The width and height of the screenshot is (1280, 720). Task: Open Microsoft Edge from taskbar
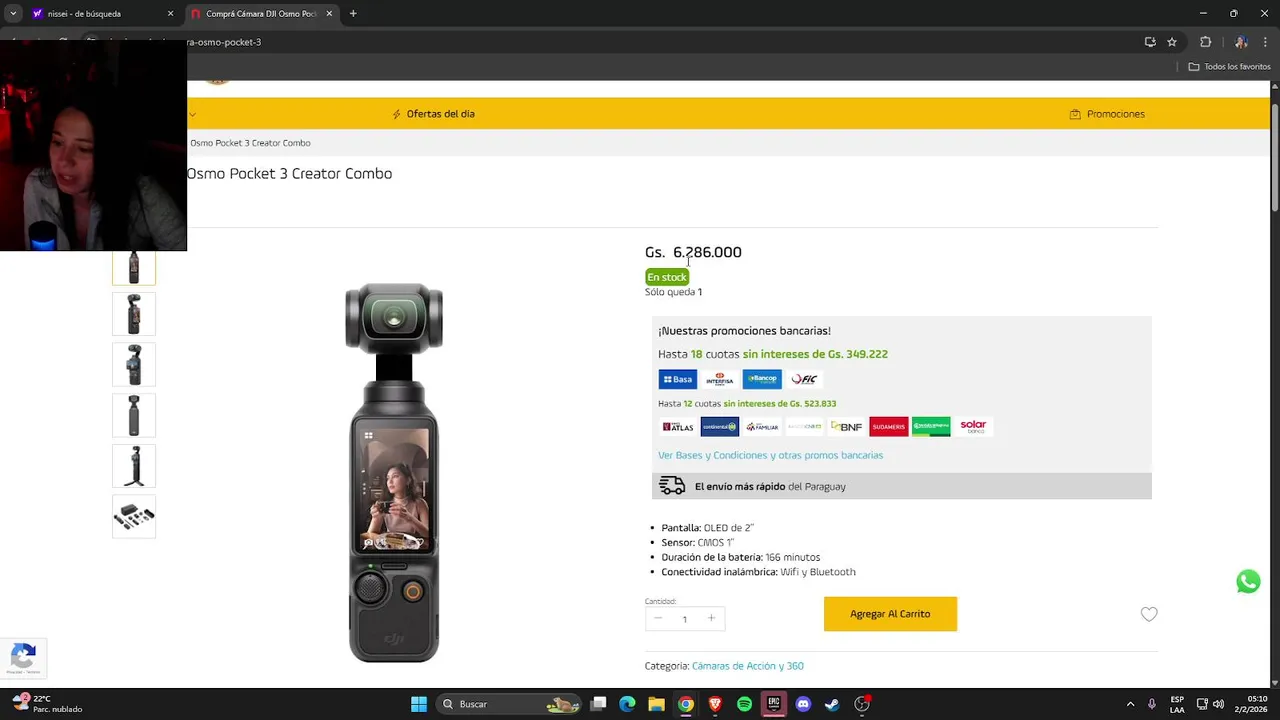[627, 704]
